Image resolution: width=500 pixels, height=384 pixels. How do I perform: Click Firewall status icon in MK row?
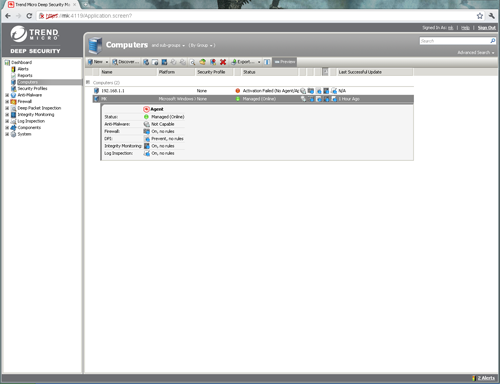coord(311,99)
